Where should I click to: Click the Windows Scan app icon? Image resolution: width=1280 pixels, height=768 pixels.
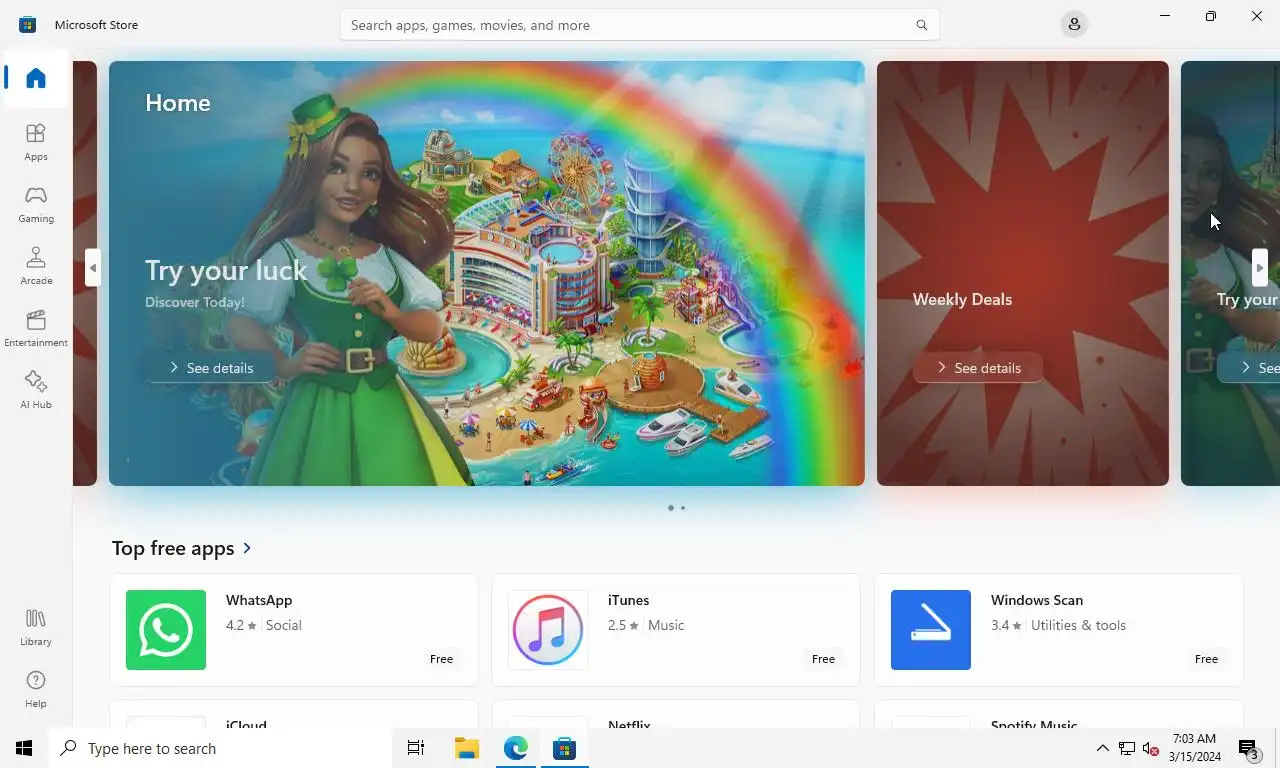pos(931,630)
